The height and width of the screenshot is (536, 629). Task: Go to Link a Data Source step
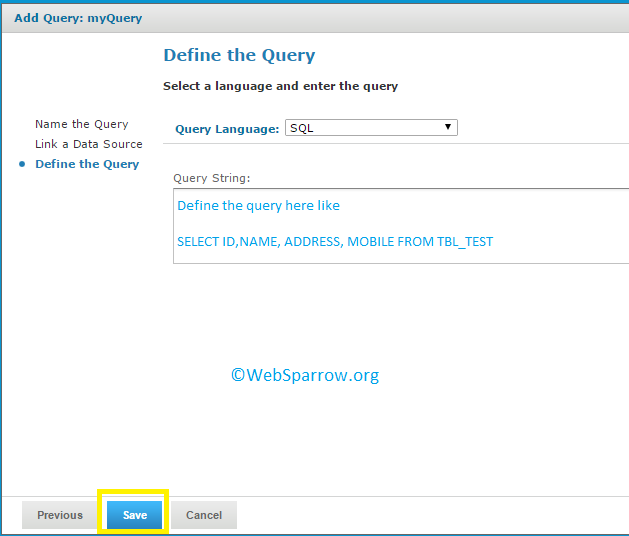pos(89,144)
